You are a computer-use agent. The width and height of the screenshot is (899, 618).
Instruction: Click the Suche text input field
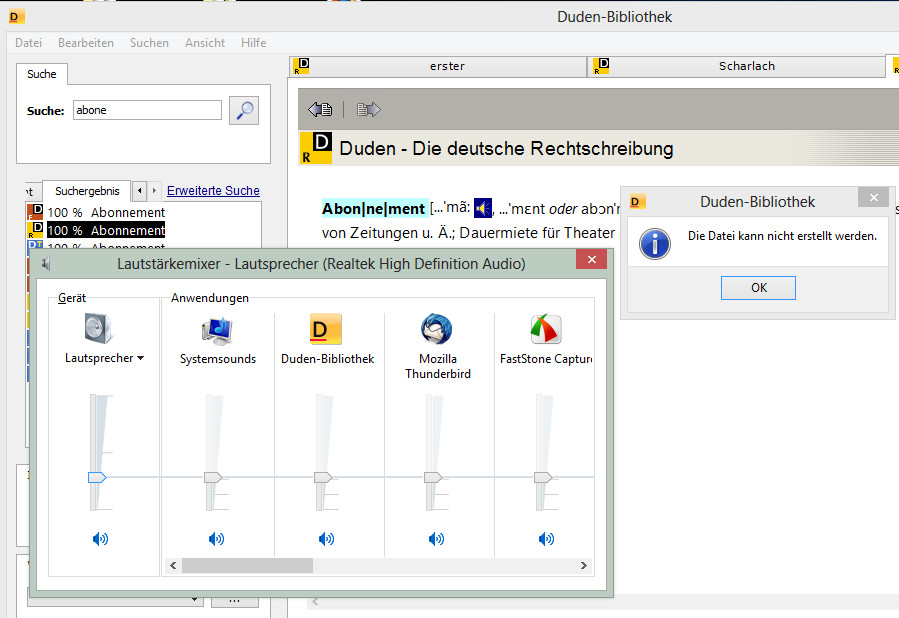(147, 110)
